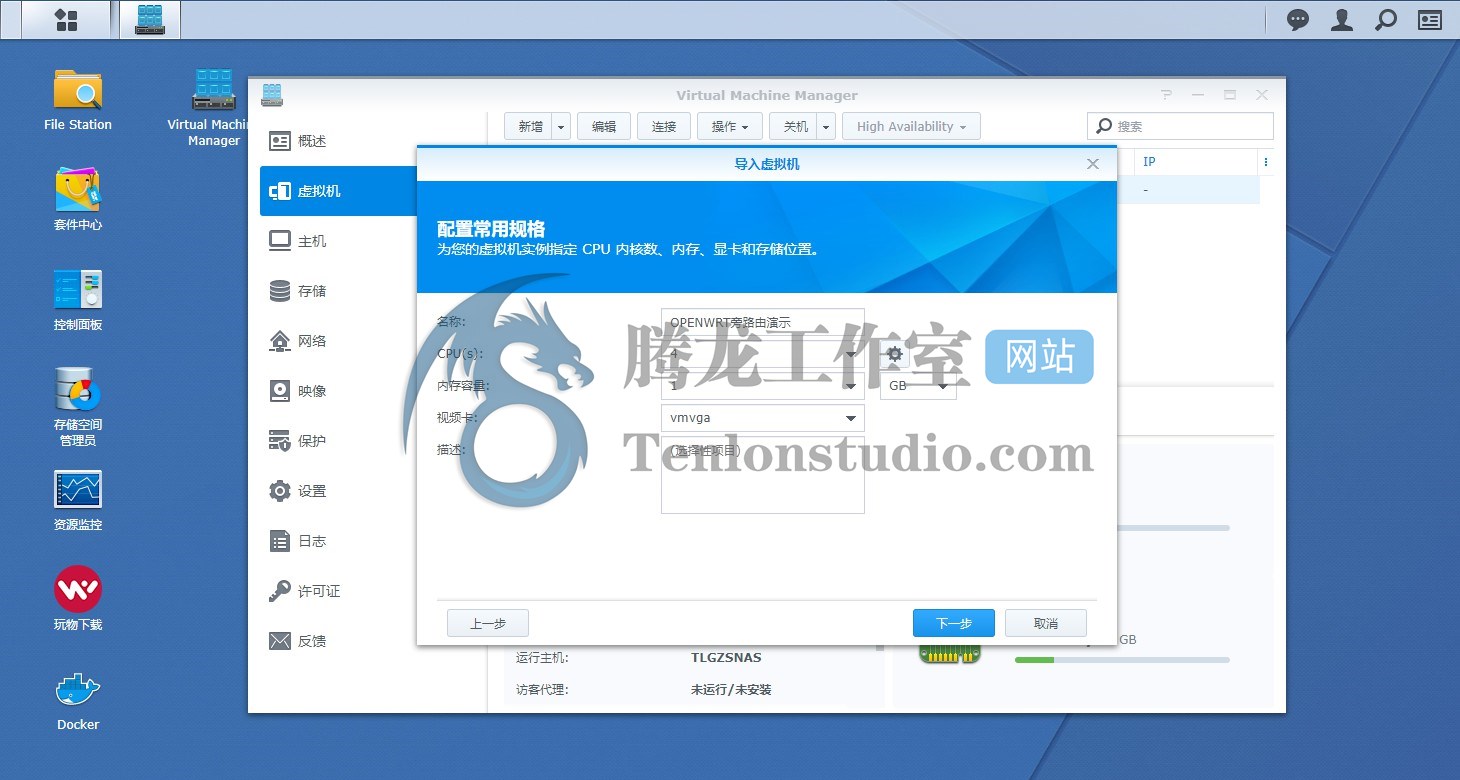Open the user account options icon
The height and width of the screenshot is (780, 1460).
pos(1342,20)
